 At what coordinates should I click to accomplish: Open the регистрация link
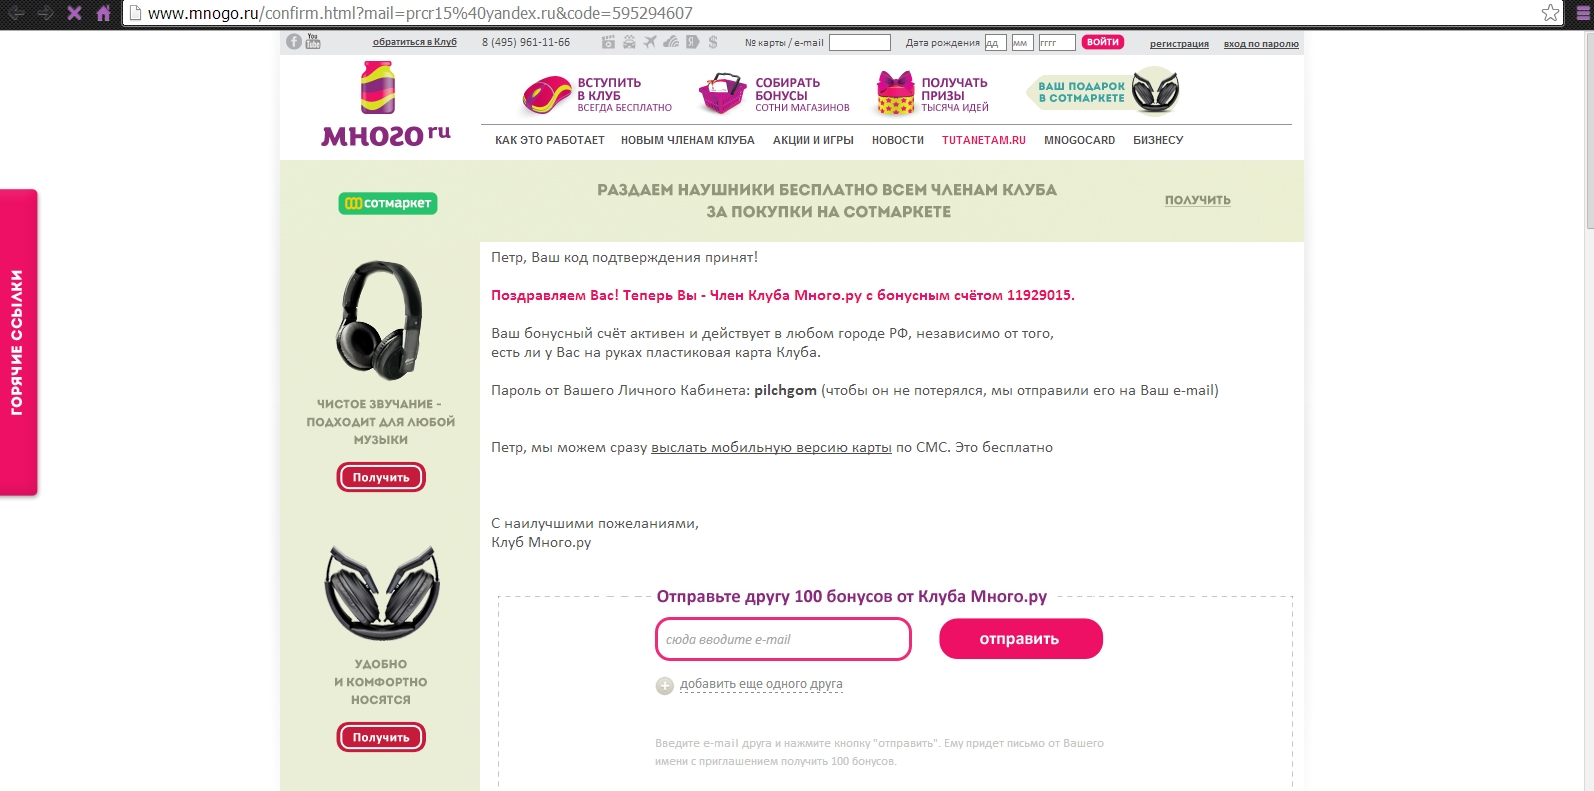tap(1179, 44)
